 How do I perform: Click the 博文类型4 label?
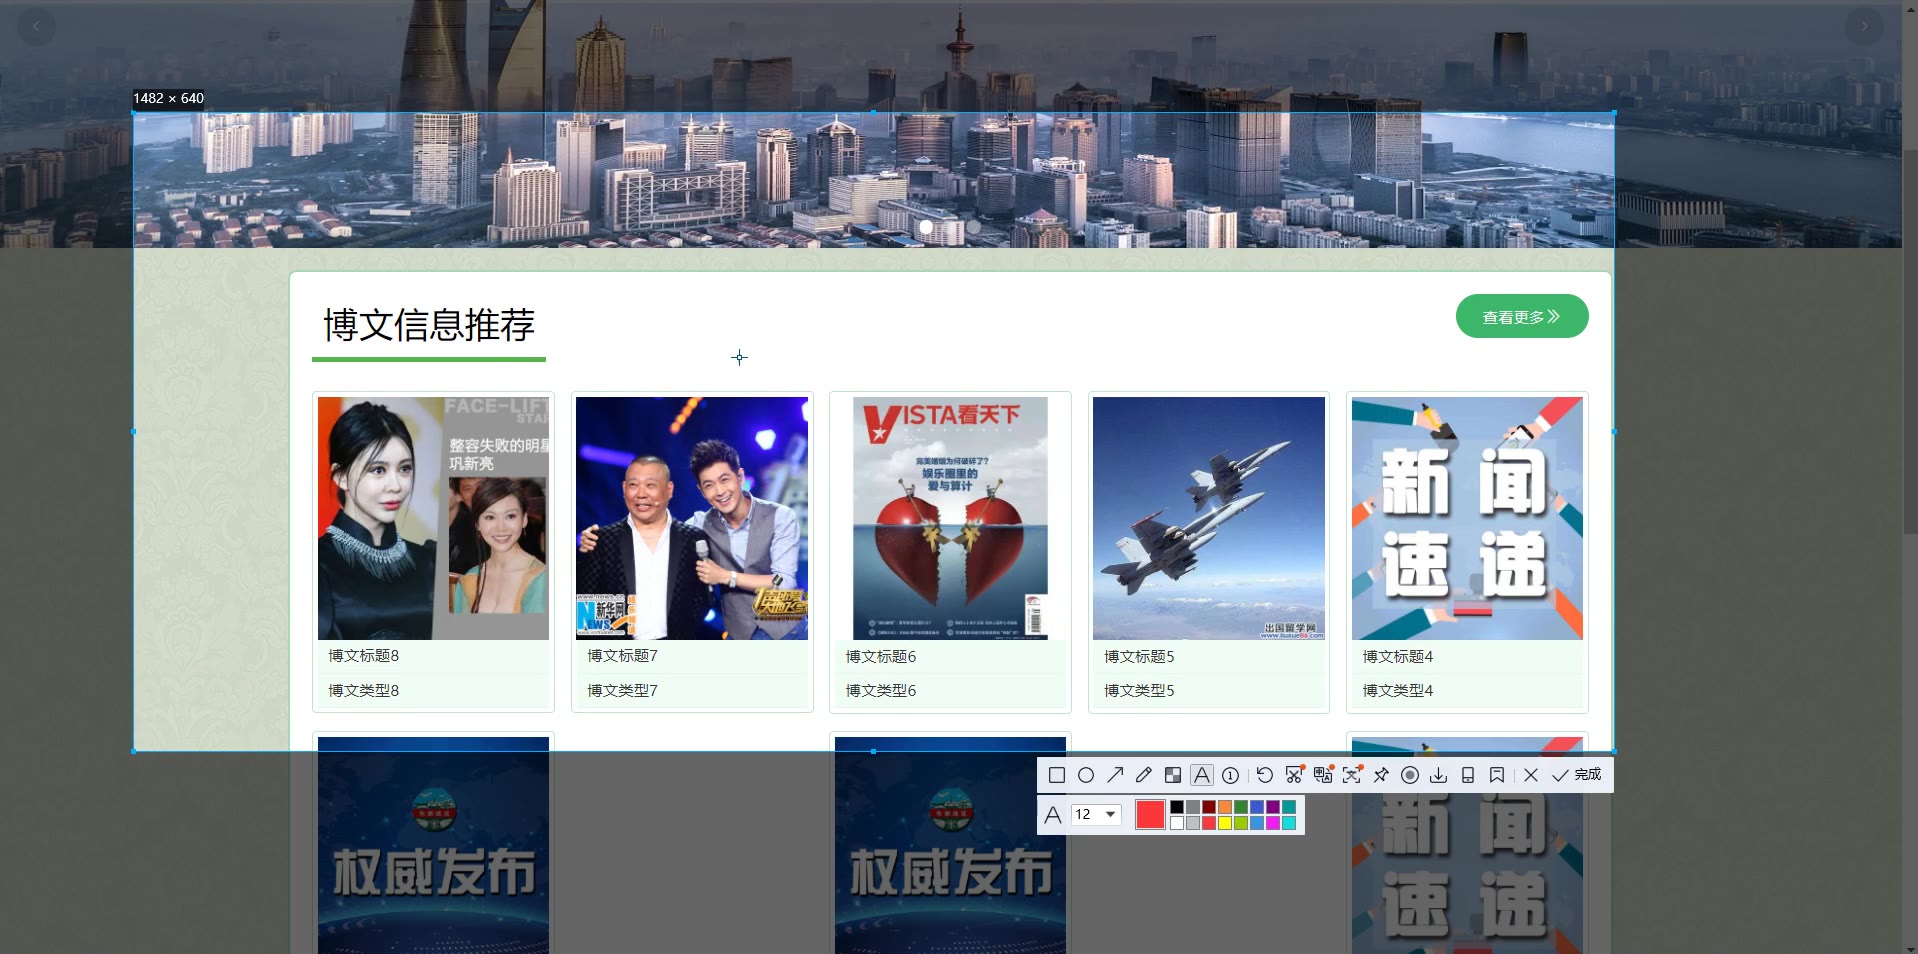pos(1398,691)
